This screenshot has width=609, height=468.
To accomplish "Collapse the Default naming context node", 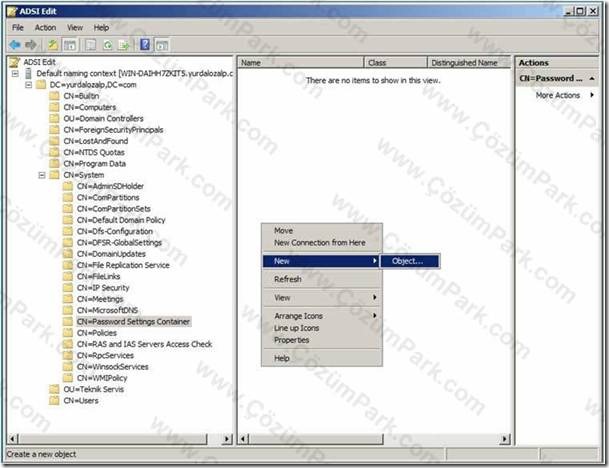I will pyautogui.click(x=15, y=73).
